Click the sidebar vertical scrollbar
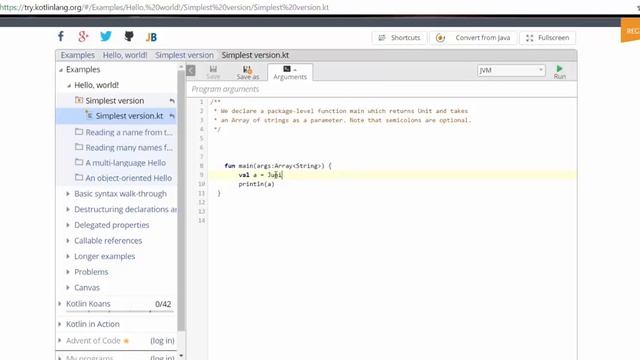The height and width of the screenshot is (360, 640). click(181, 200)
